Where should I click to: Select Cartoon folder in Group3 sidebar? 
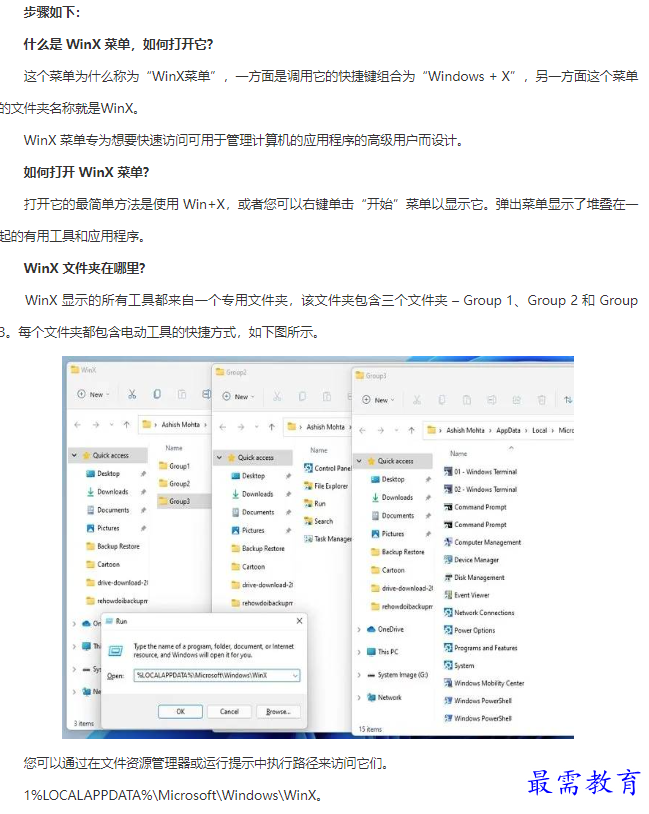387,570
